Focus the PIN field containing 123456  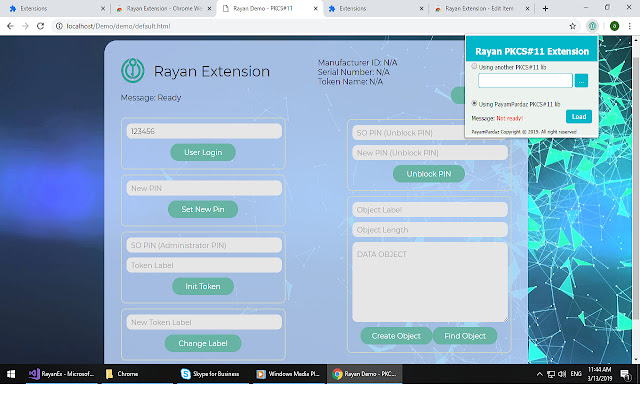(204, 131)
